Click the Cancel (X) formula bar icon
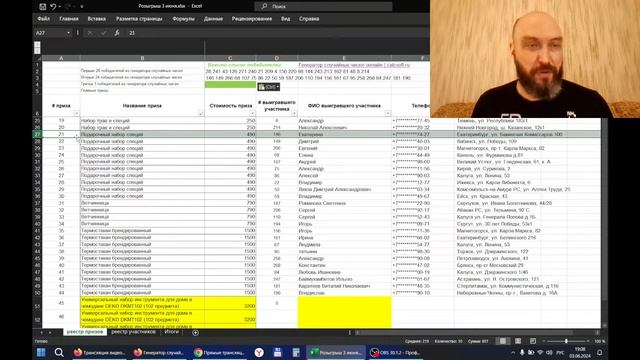Image resolution: width=640 pixels, height=360 pixels. (x=90, y=33)
